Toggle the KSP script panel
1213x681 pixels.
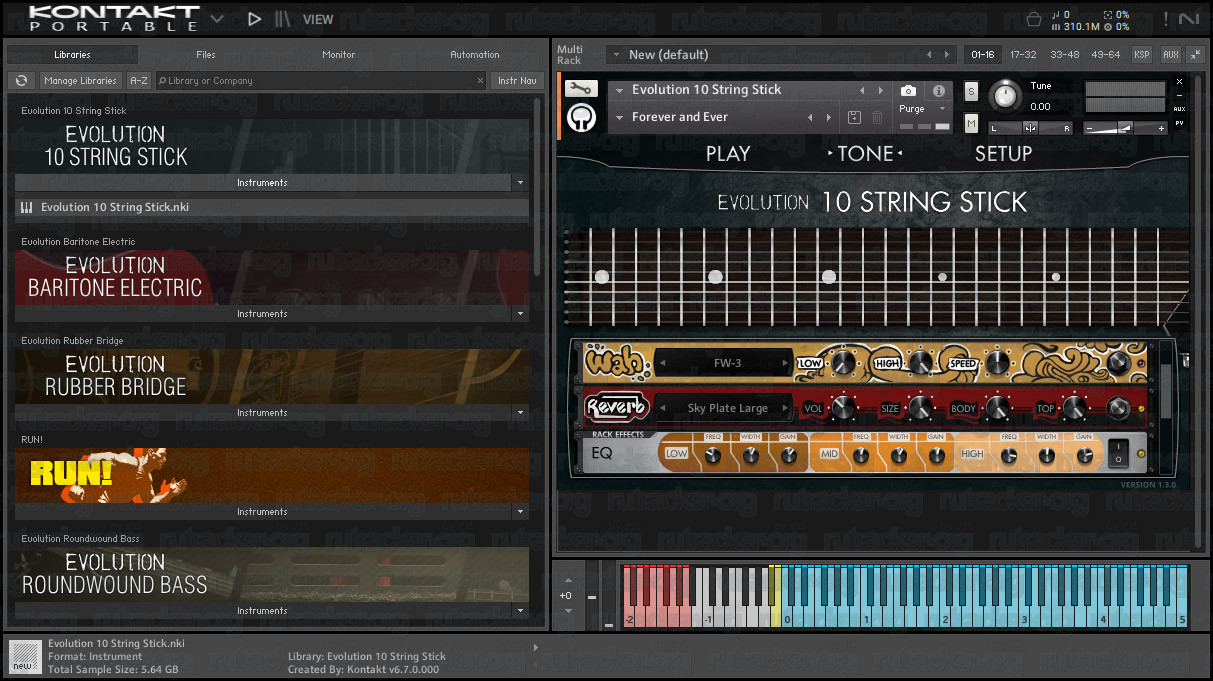1141,55
